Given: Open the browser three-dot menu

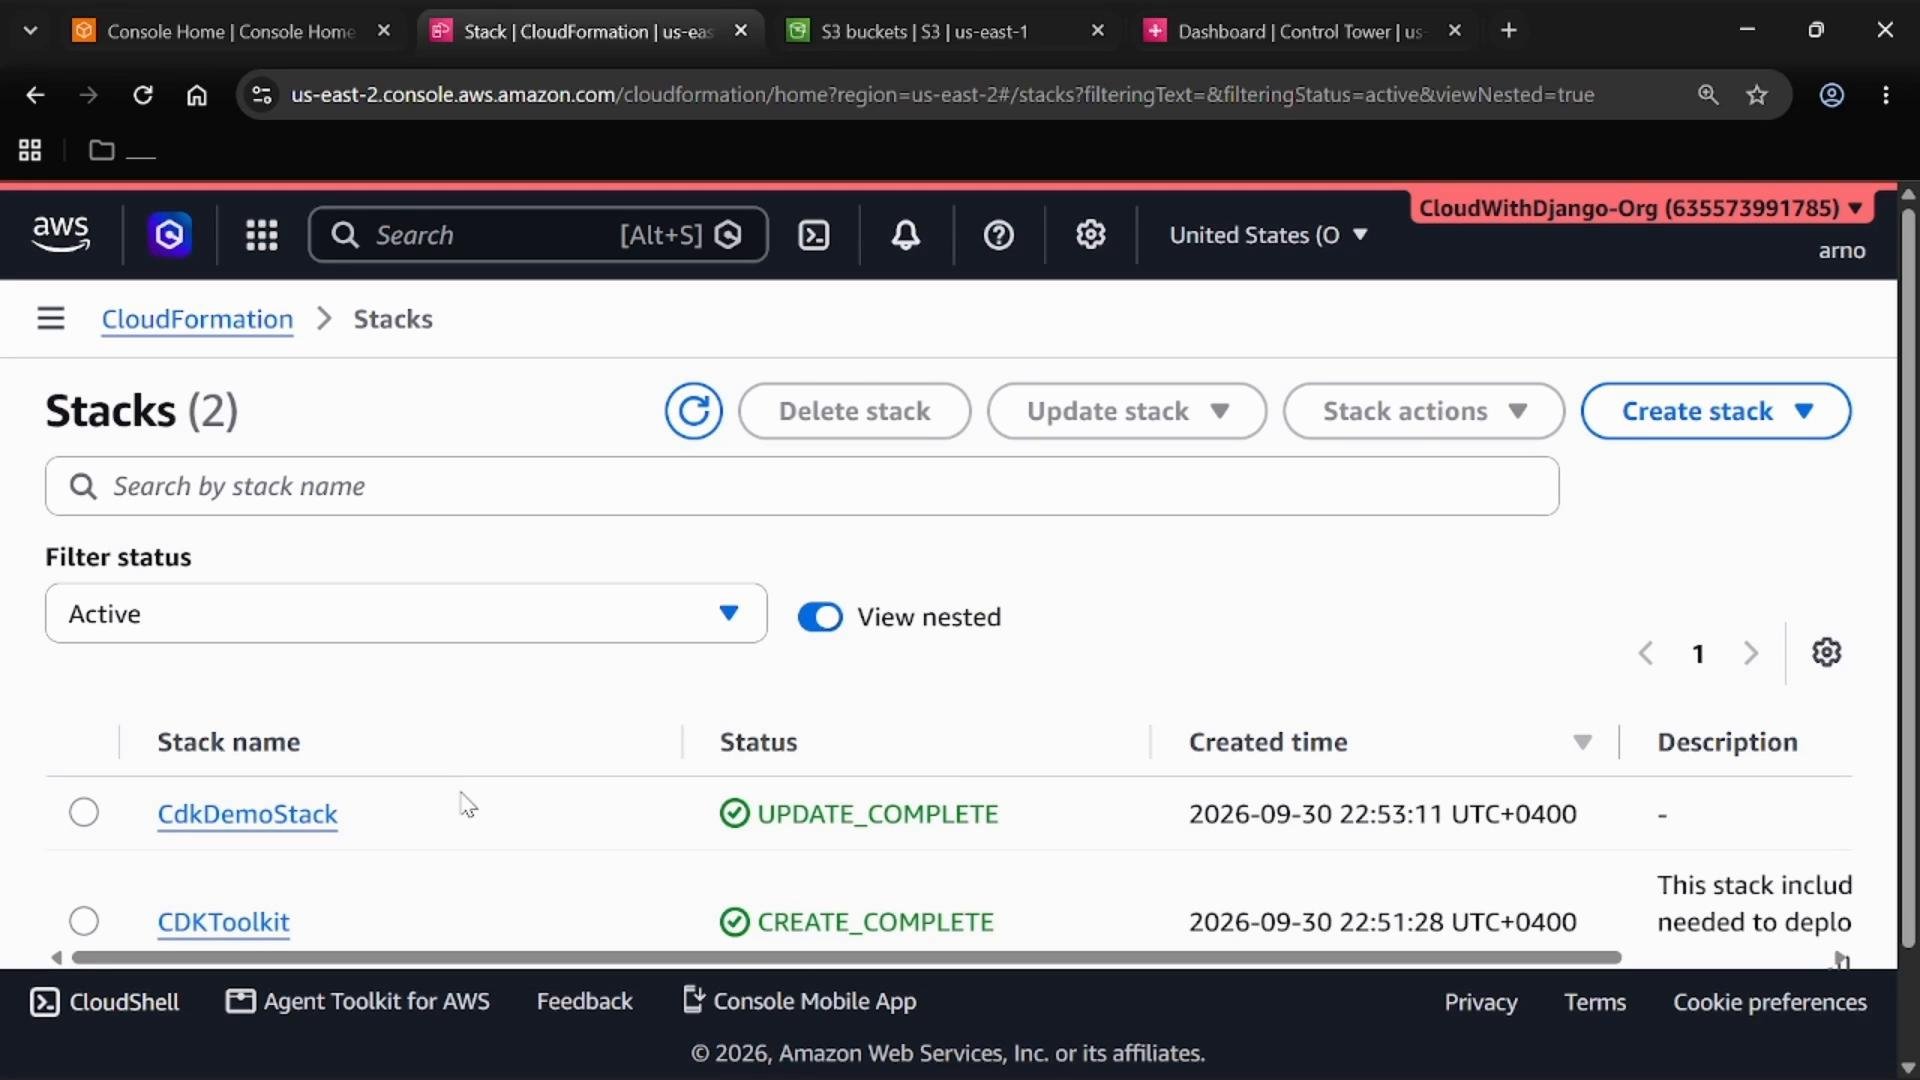Looking at the screenshot, I should coord(1886,95).
